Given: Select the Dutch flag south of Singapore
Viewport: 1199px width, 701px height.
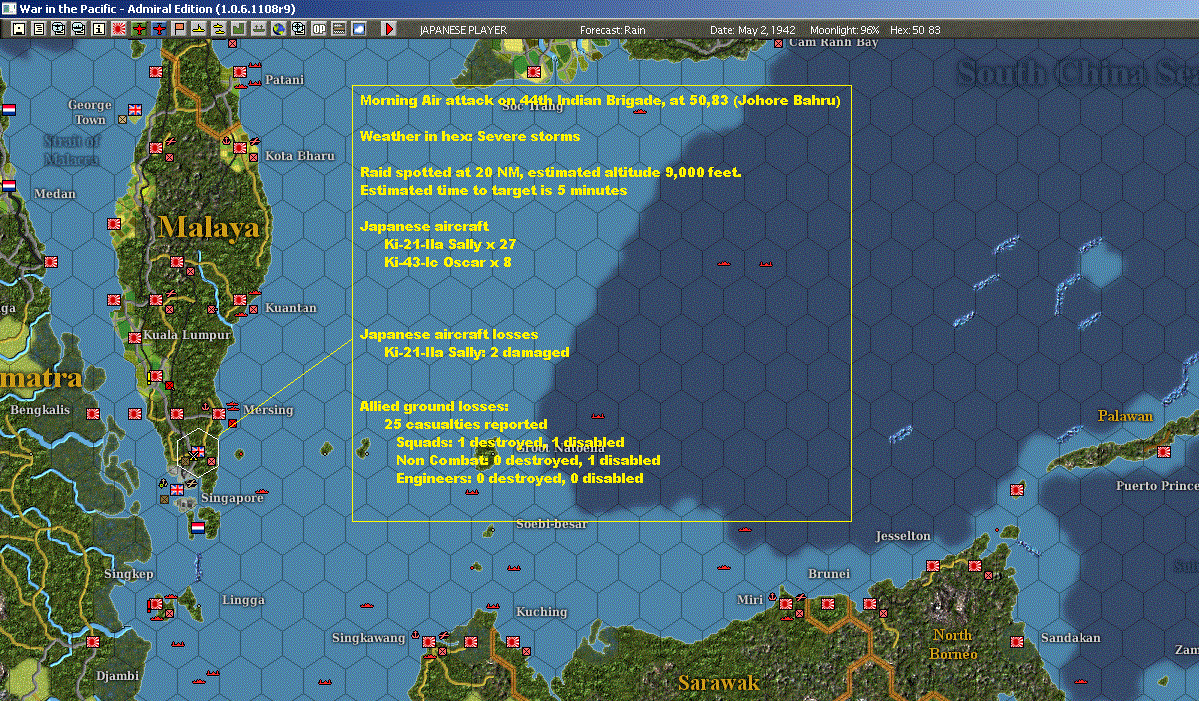Looking at the screenshot, I should tap(198, 527).
